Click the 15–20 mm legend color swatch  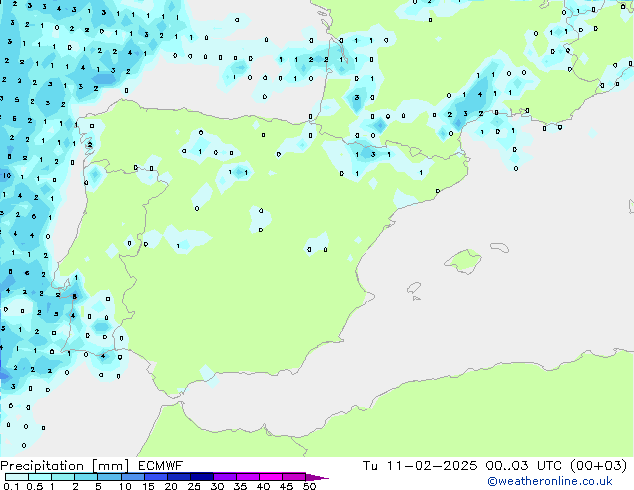155,477
